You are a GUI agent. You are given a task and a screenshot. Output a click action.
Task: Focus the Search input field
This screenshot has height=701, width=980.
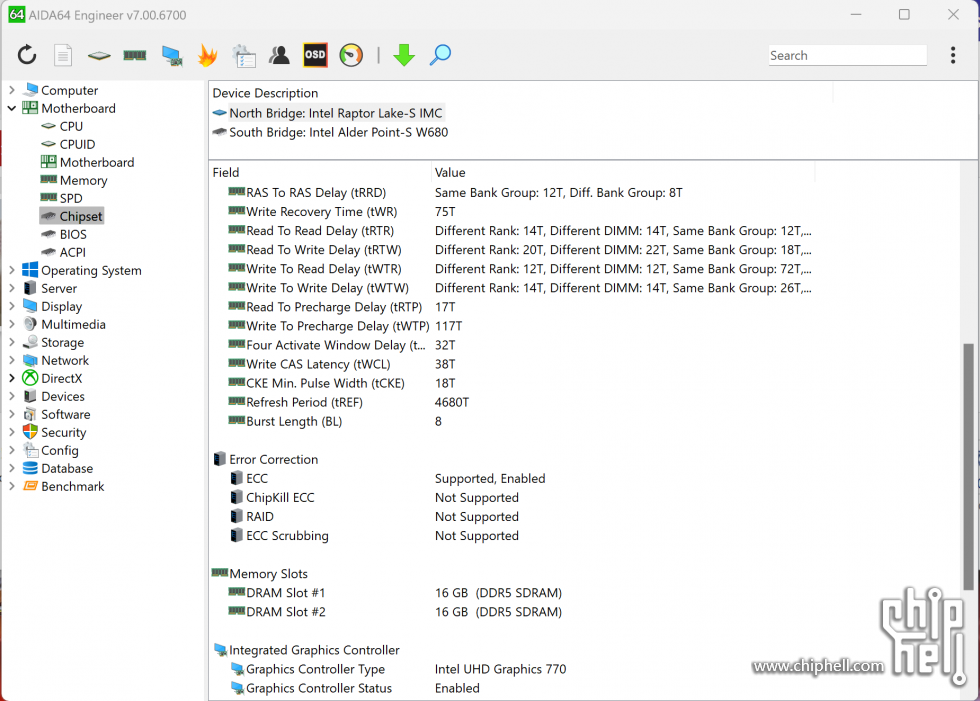(848, 56)
